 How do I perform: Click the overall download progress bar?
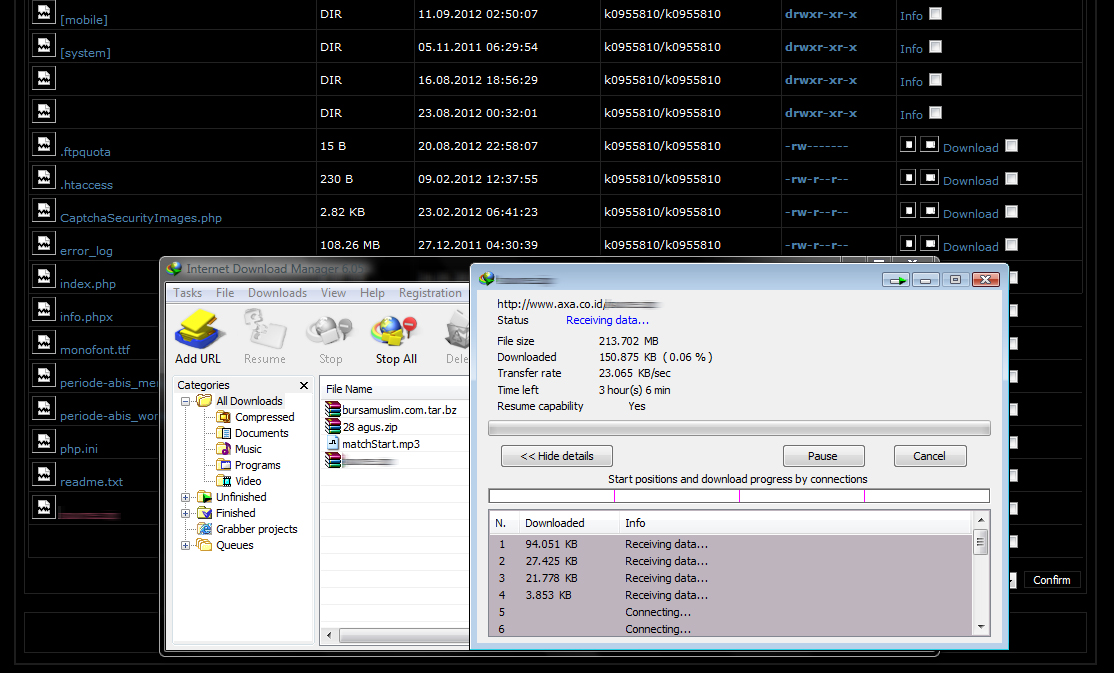[x=739, y=428]
